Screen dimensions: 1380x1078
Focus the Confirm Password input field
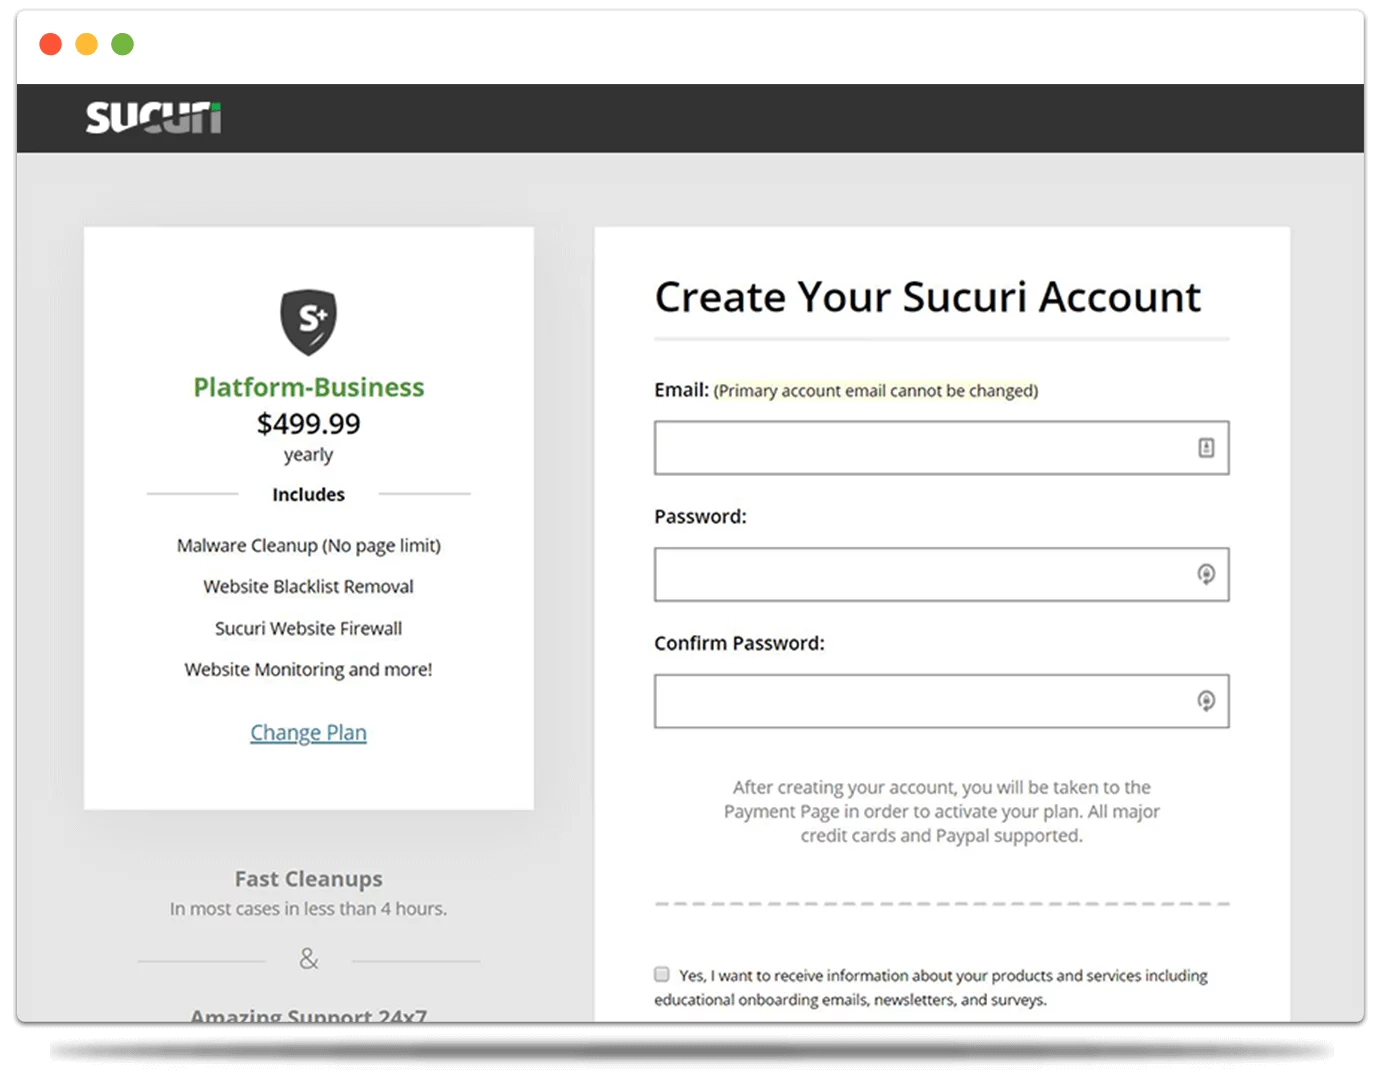(x=920, y=701)
